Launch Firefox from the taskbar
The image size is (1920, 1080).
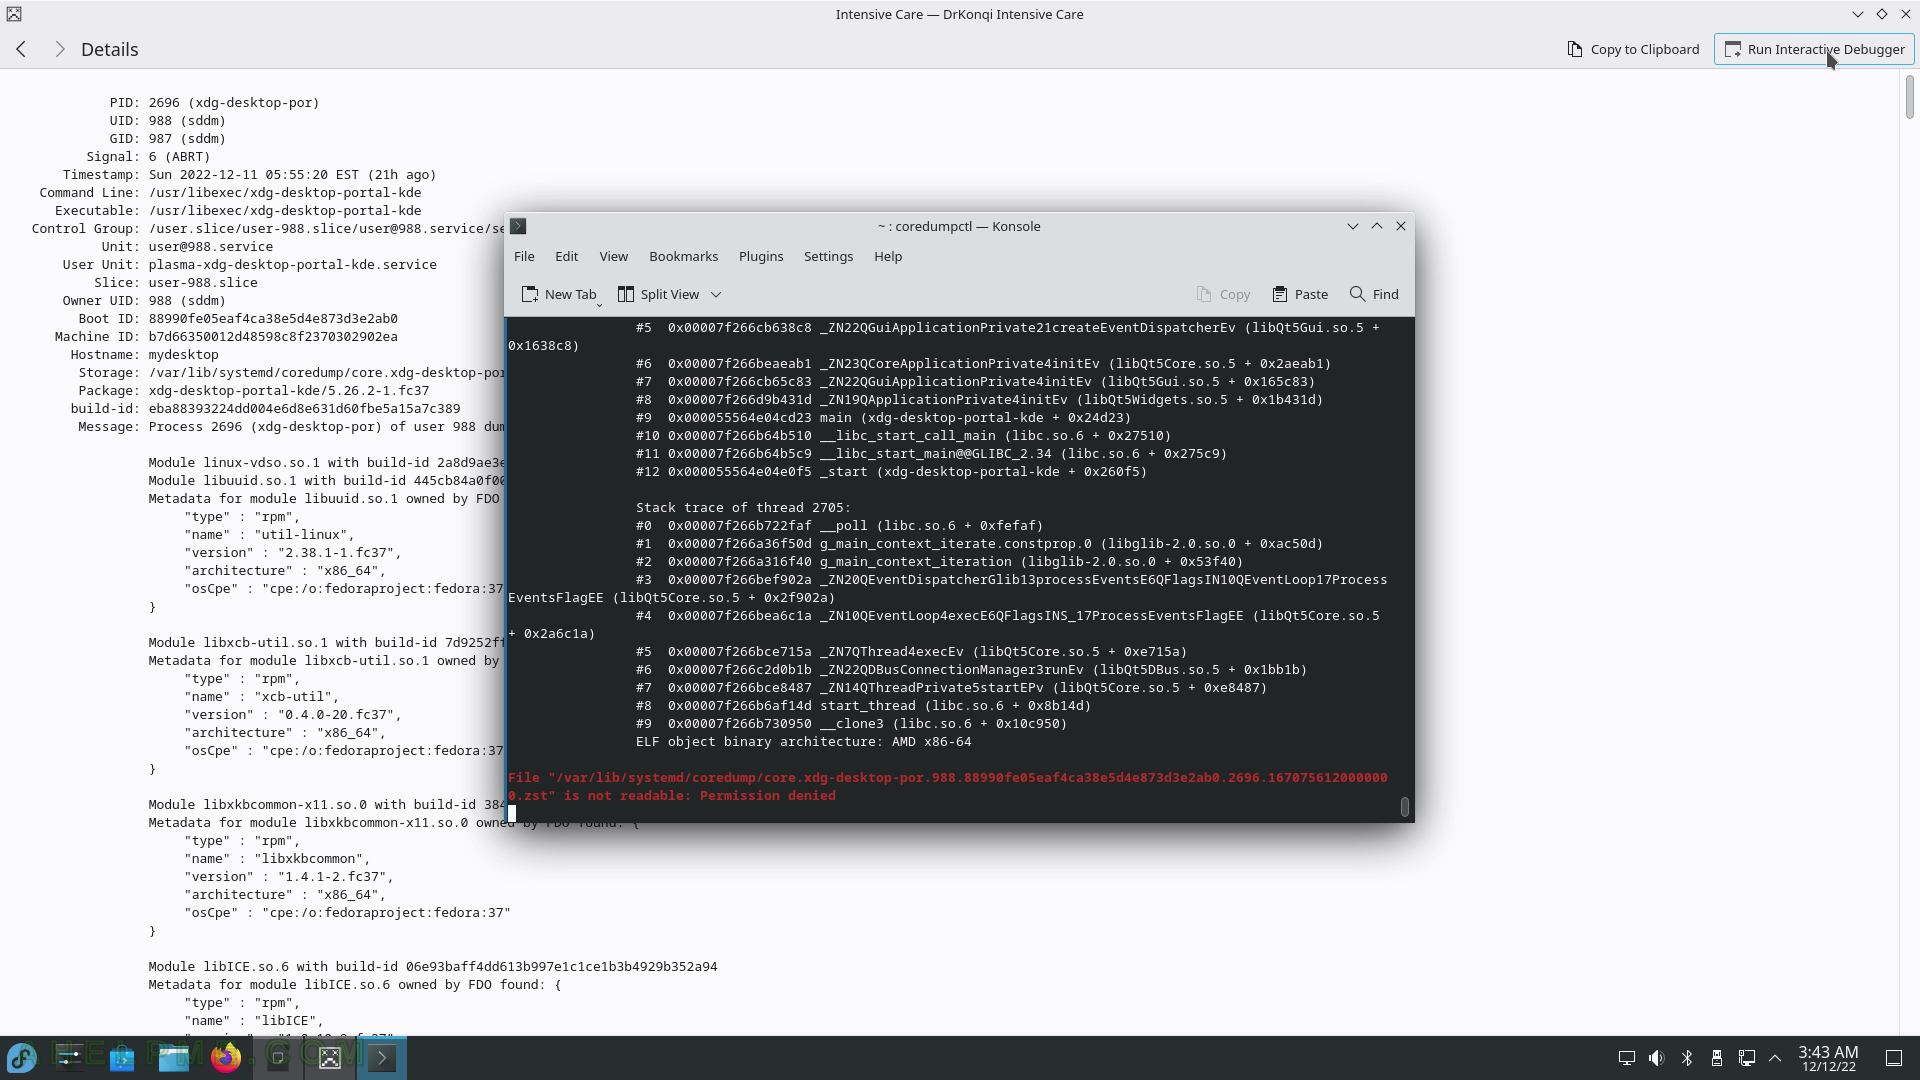[226, 1058]
